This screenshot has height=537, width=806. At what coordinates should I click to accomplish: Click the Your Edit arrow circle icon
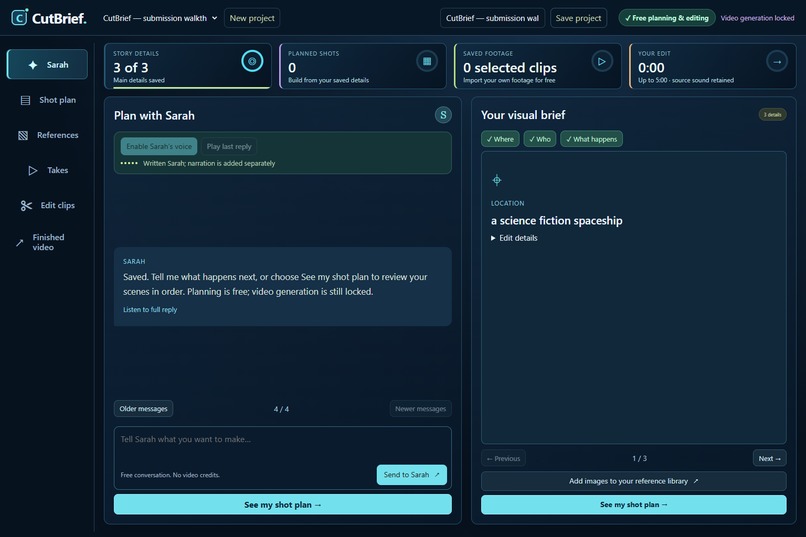(x=777, y=61)
